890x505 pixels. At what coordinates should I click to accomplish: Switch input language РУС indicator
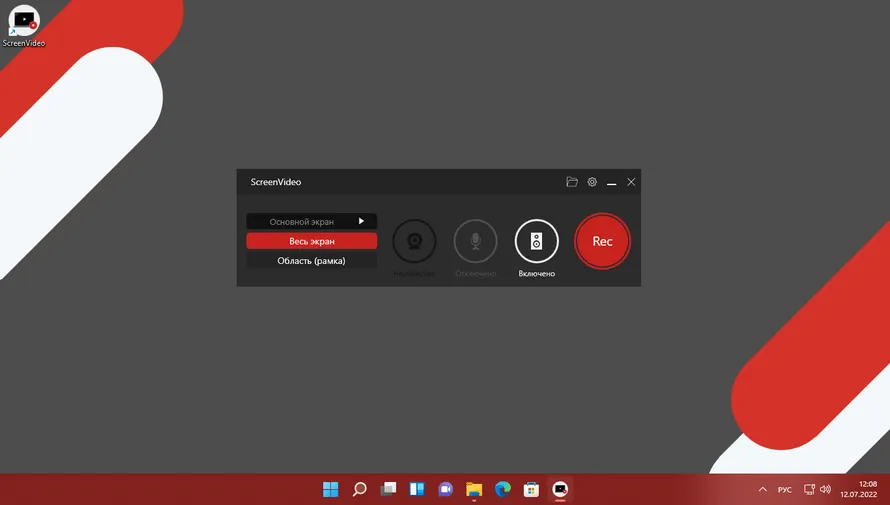pyautogui.click(x=785, y=490)
